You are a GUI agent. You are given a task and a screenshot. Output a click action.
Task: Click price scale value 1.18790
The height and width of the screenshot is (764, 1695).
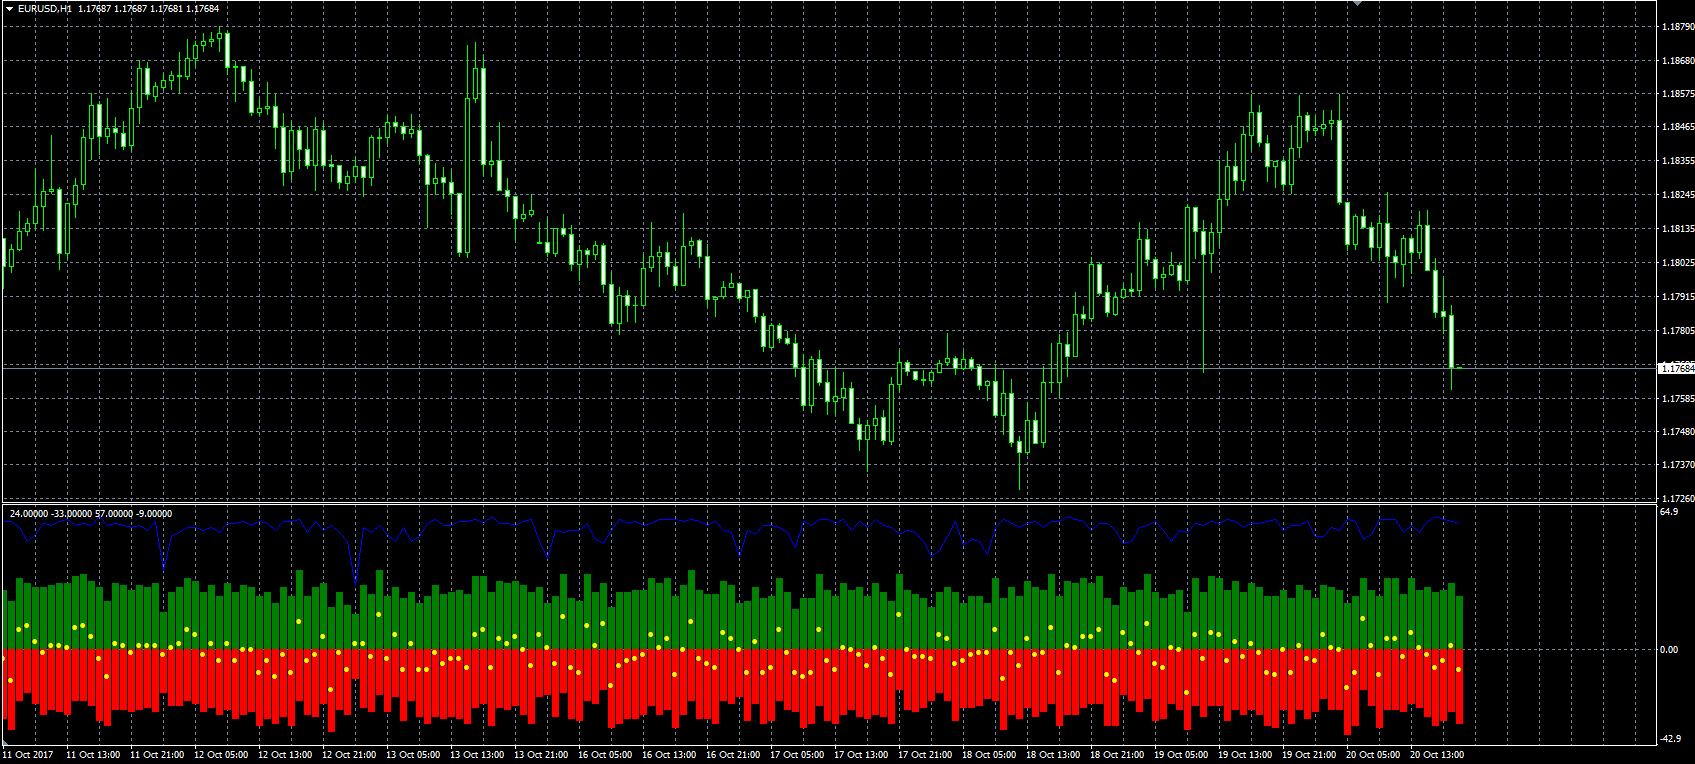click(1677, 27)
